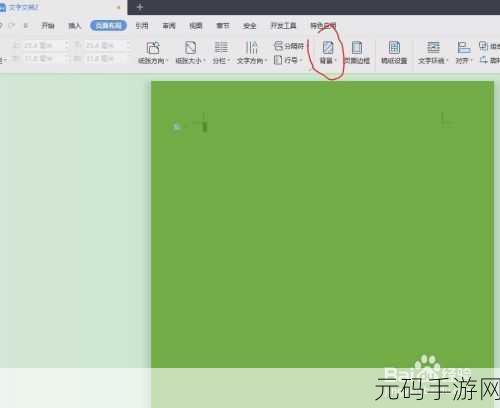
Task: Open 稿纸设置 manuscript paper settings
Action: click(x=394, y=53)
